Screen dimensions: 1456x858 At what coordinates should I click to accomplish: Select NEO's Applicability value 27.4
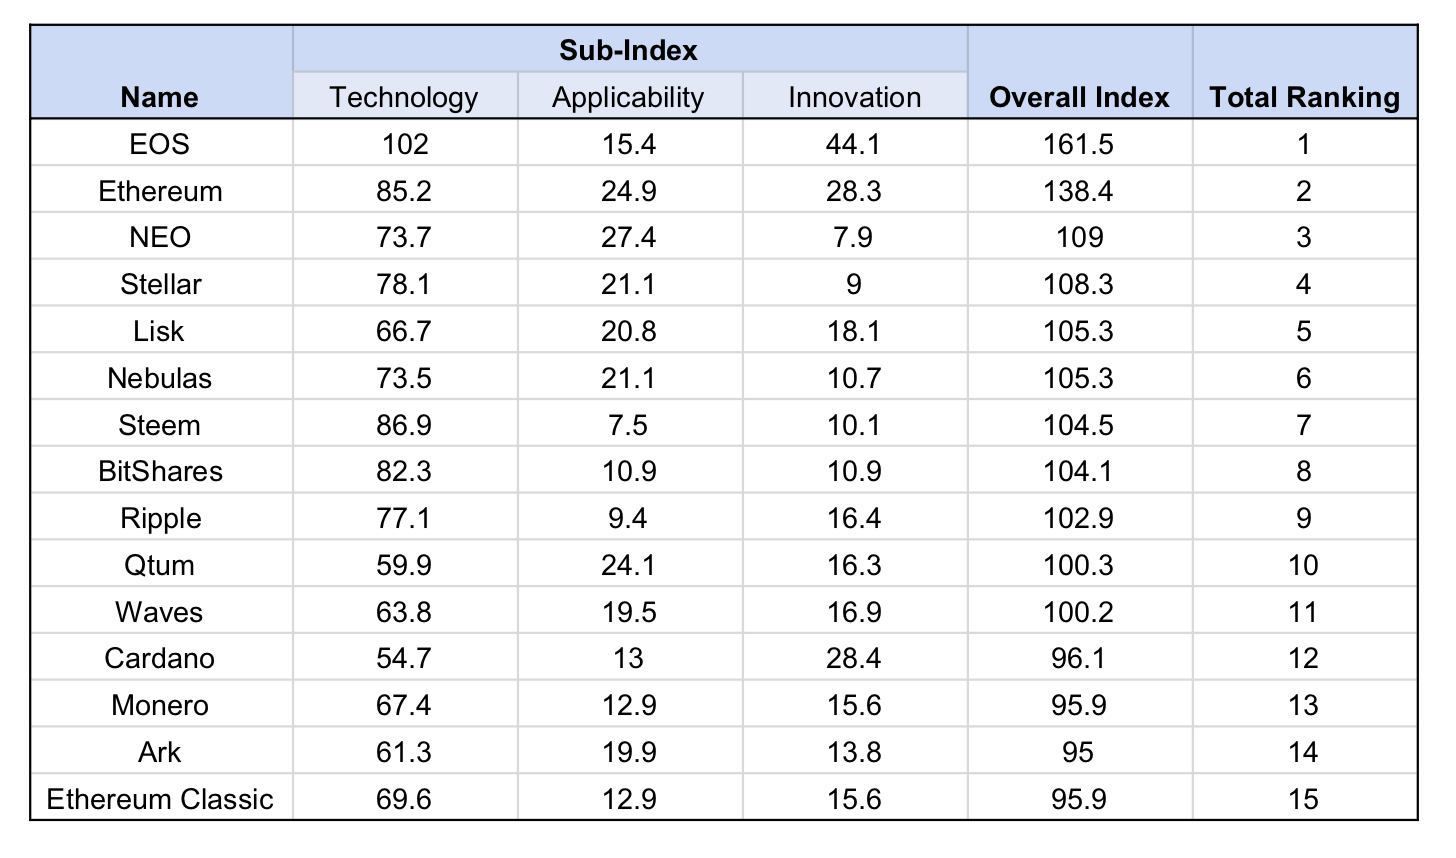628,238
